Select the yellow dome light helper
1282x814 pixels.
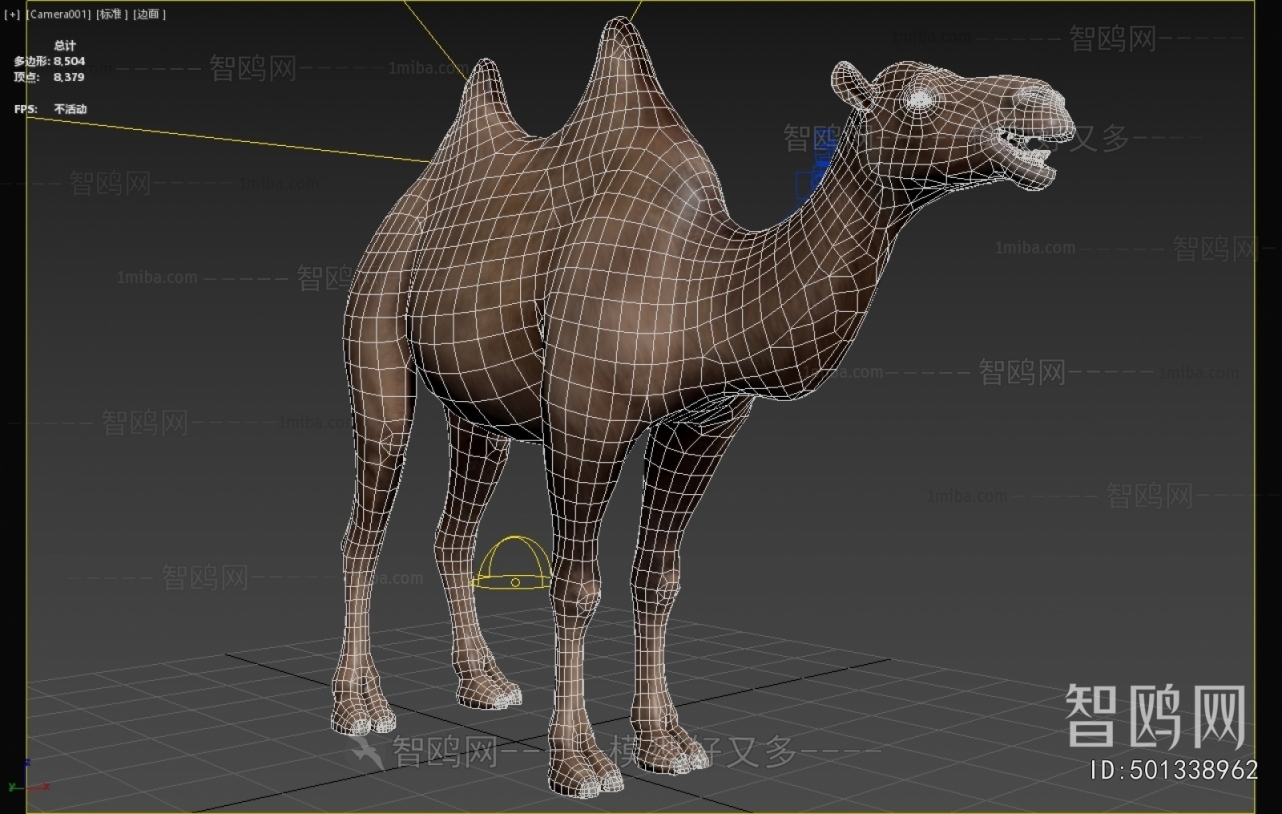tap(512, 564)
